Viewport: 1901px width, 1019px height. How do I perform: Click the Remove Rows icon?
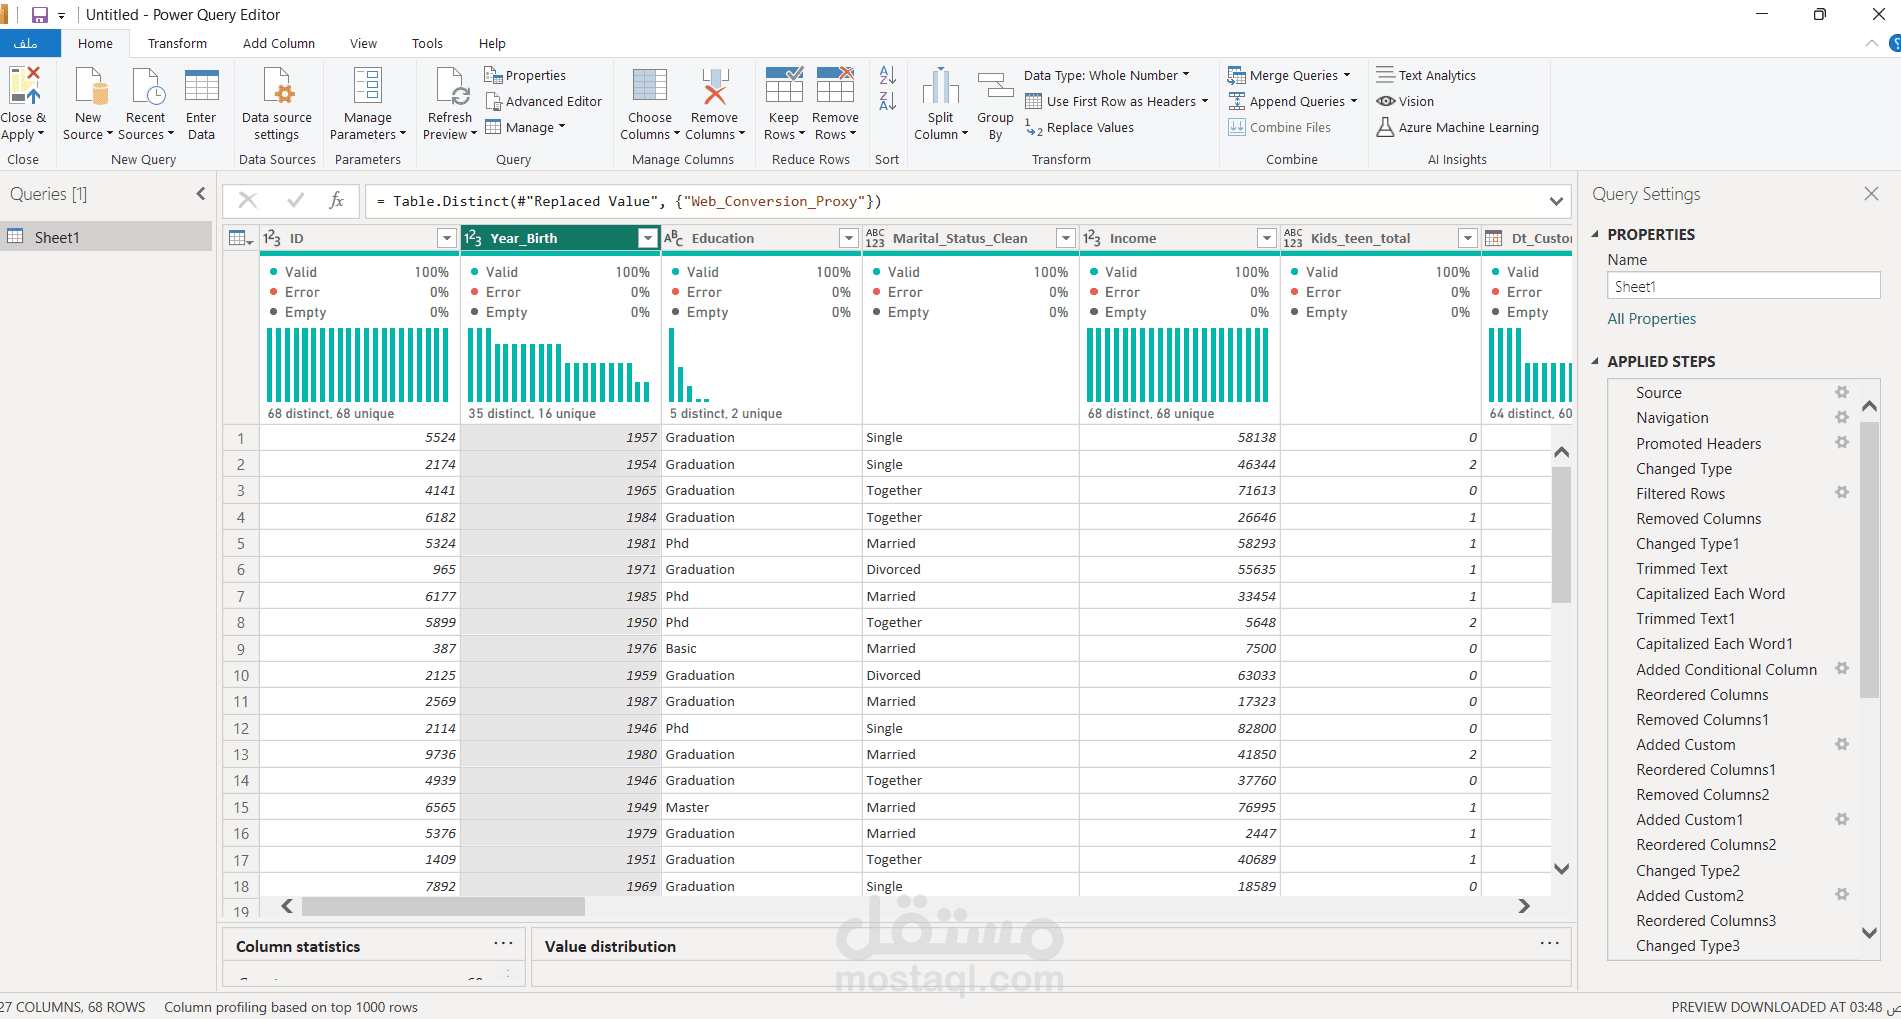[835, 86]
